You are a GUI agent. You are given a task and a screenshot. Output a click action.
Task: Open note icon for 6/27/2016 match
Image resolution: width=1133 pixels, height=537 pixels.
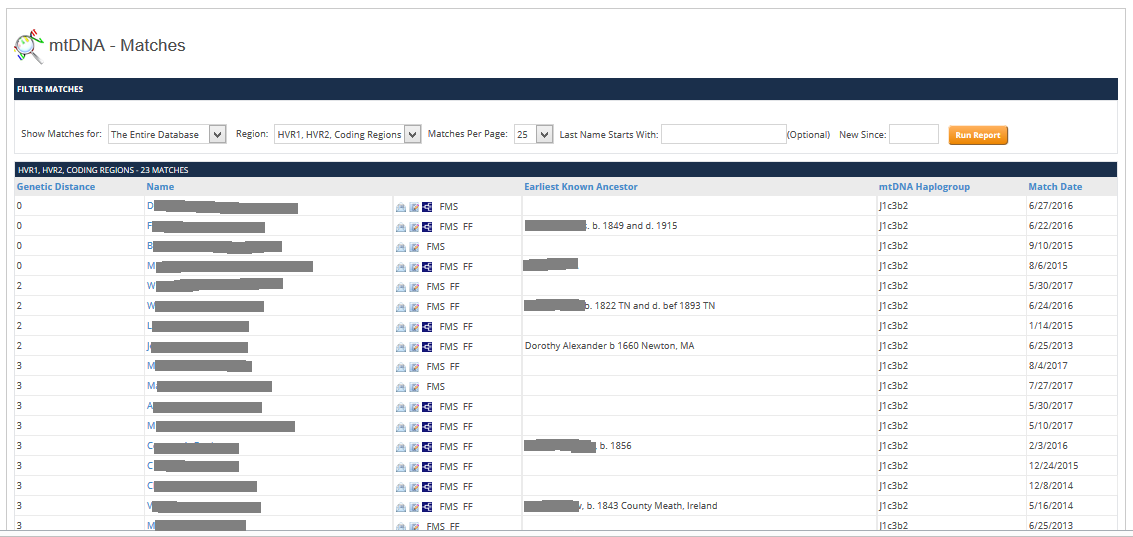pyautogui.click(x=414, y=207)
